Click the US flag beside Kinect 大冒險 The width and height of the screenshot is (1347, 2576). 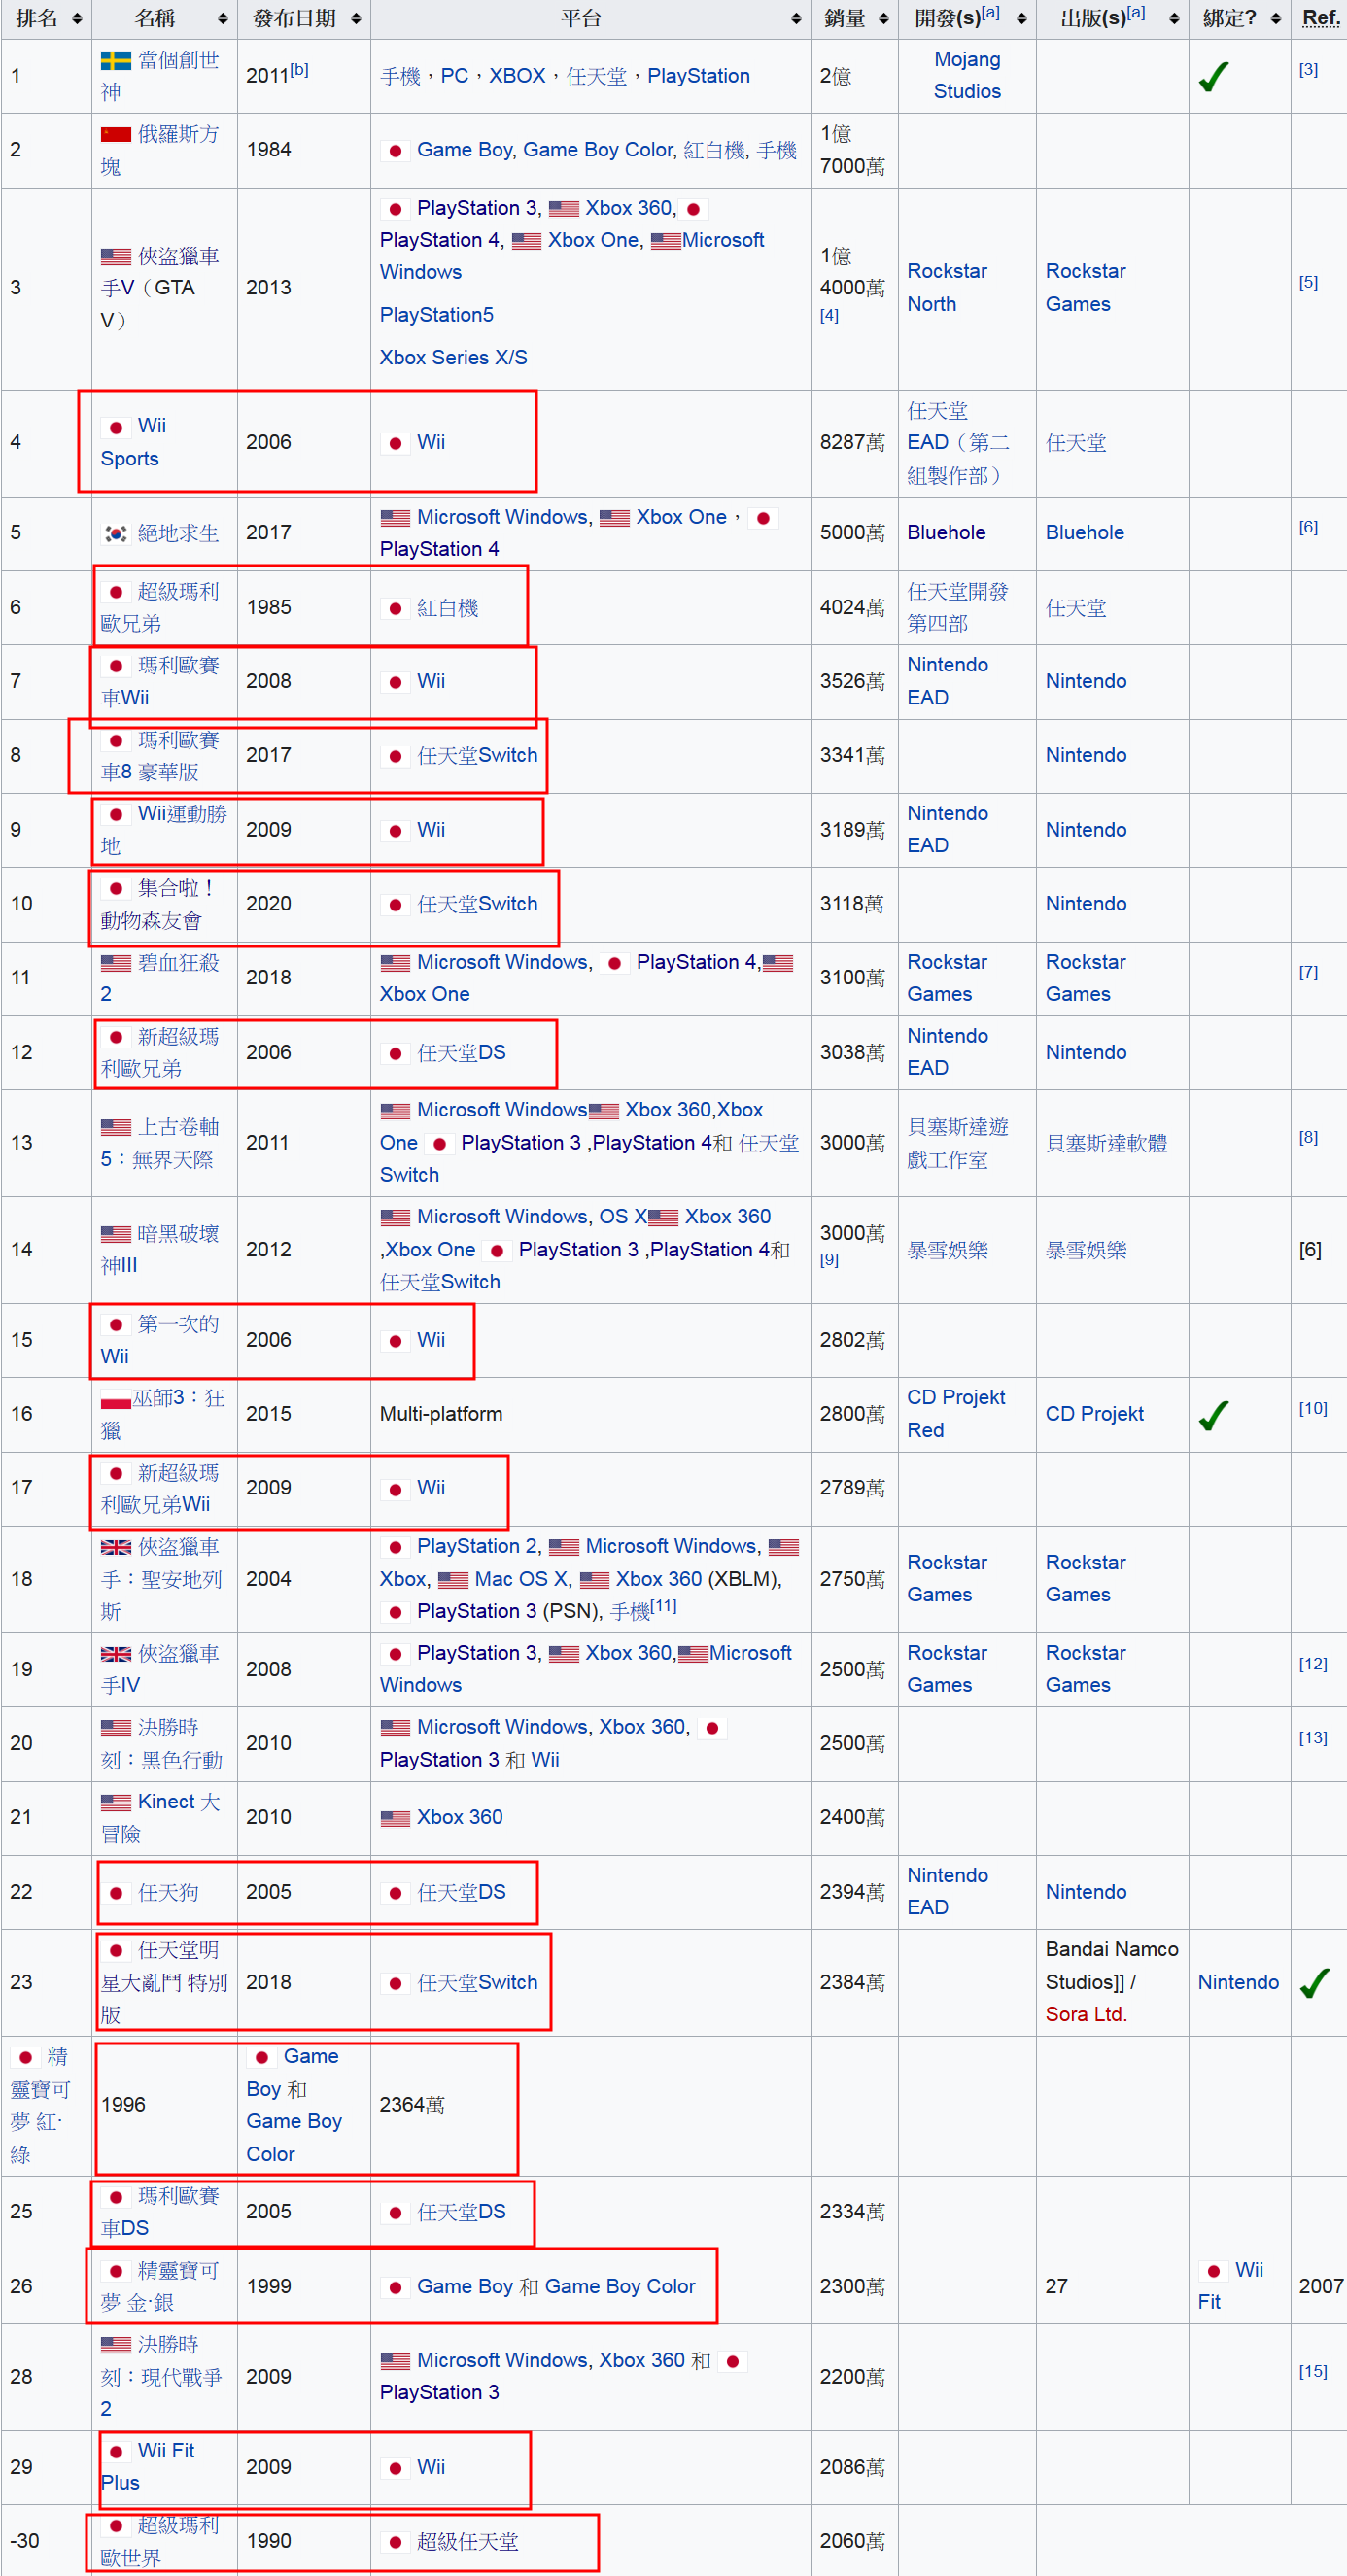pos(116,1802)
